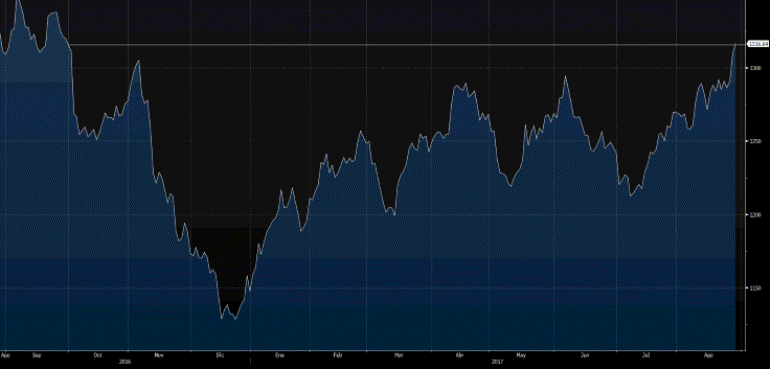Click the 1250 y-axis tick label
This screenshot has width=770, height=369.
[755, 142]
